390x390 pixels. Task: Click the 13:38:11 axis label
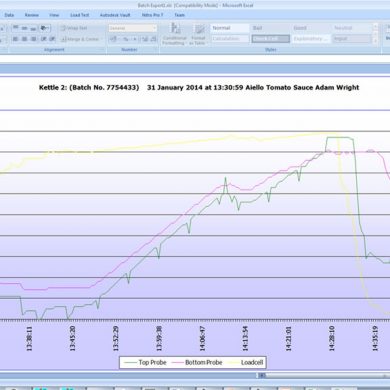click(29, 339)
